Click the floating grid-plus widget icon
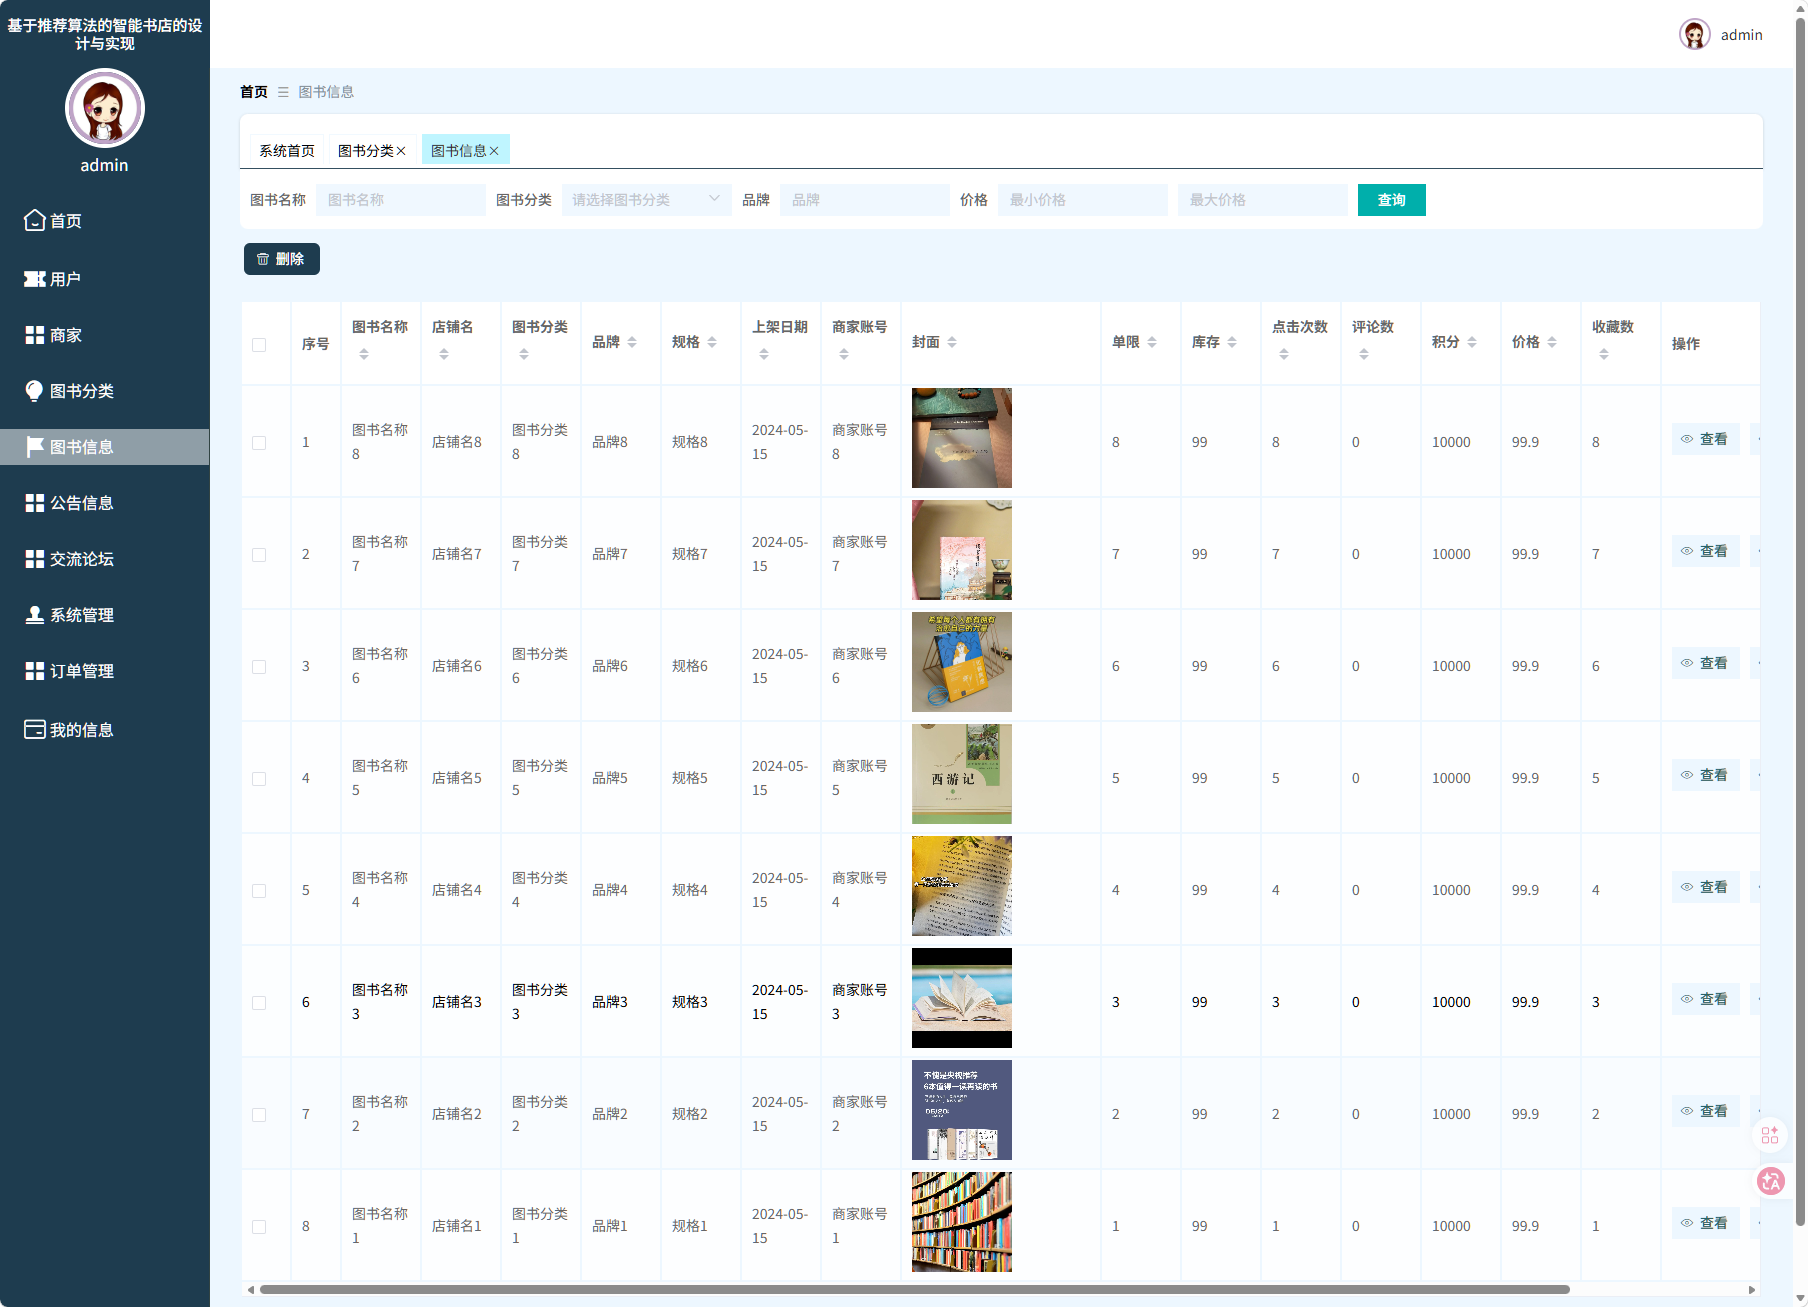This screenshot has height=1307, width=1808. click(x=1770, y=1135)
